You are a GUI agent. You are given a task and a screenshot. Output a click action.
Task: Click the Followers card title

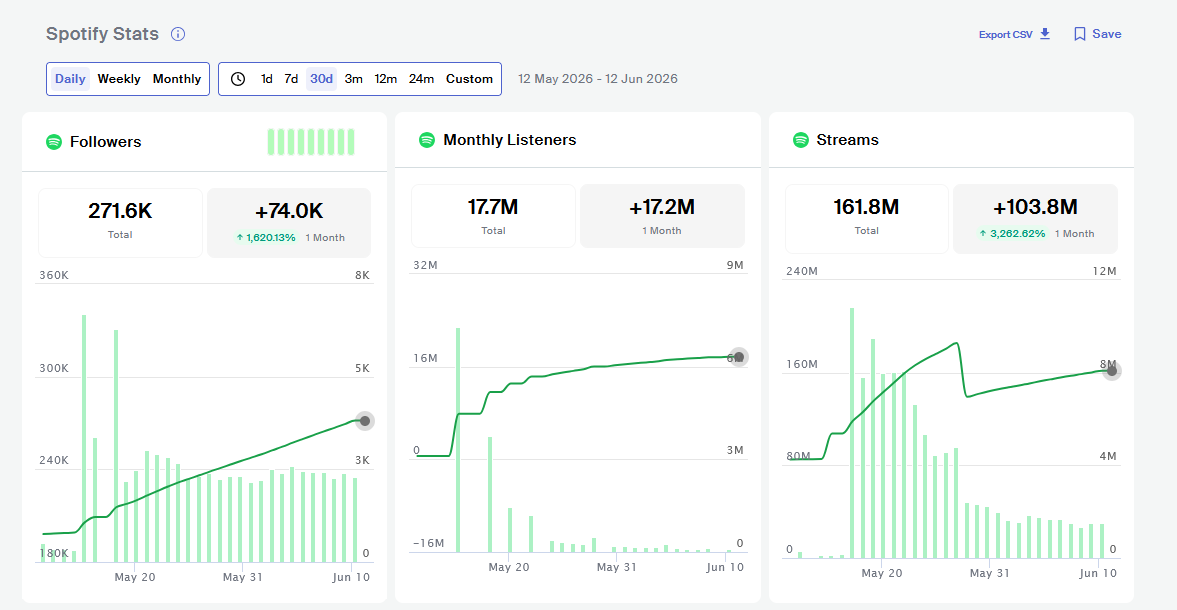[x=105, y=142]
